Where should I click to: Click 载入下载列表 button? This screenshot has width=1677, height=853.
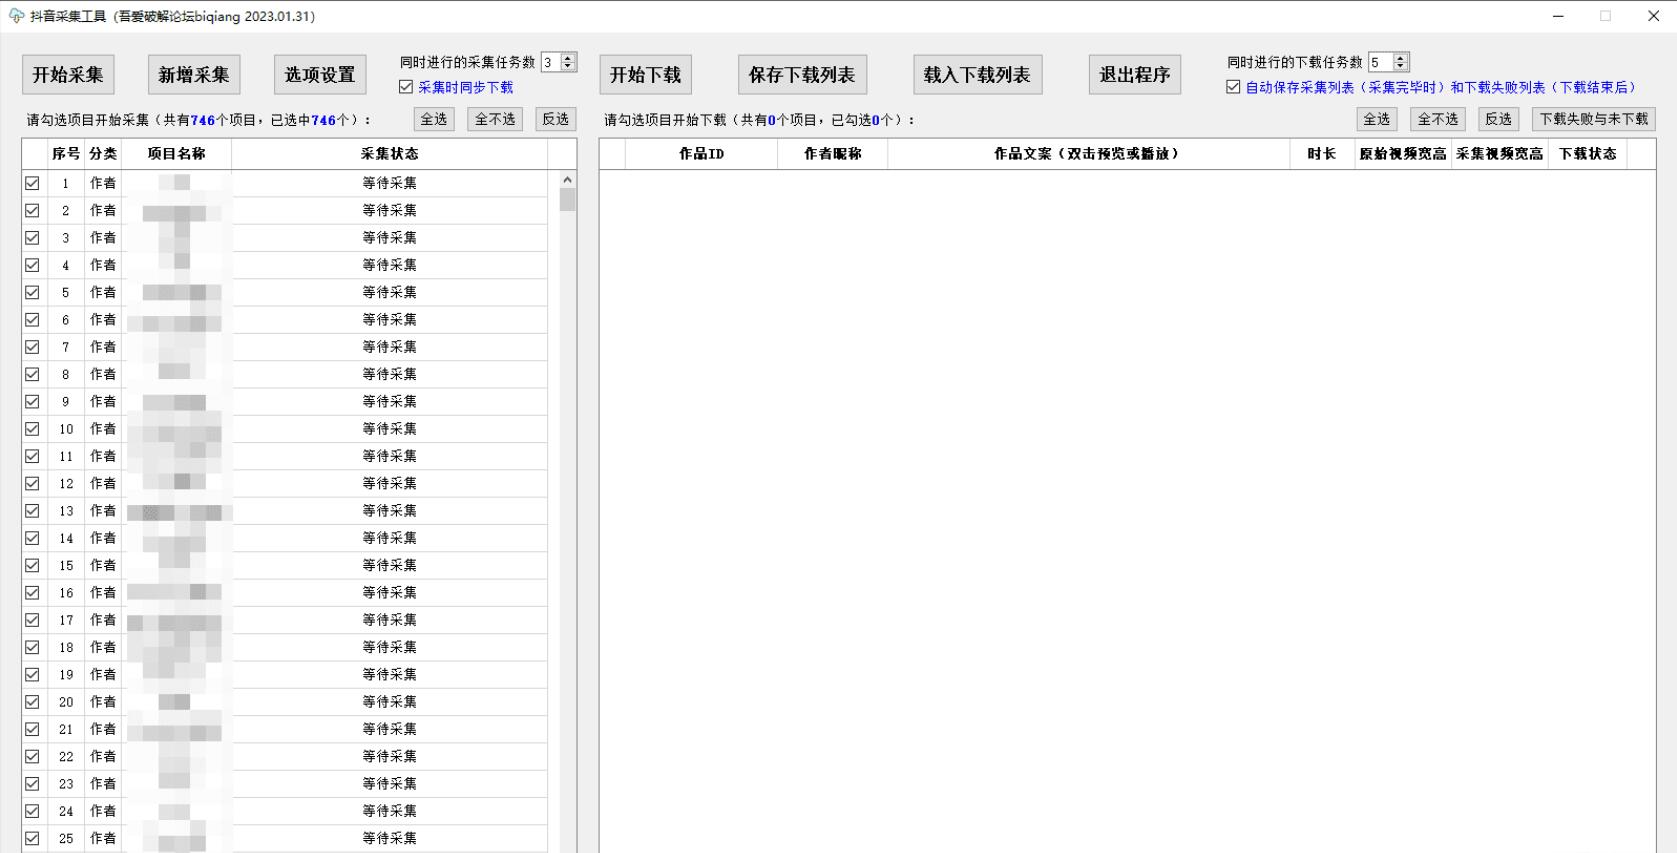pos(977,75)
